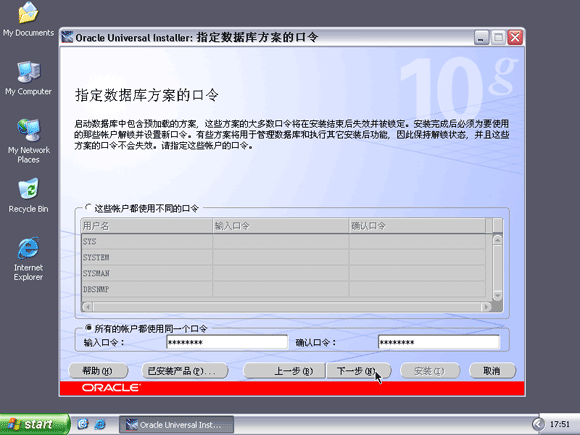The image size is (580, 435).
Task: Click the horizontal scrollbar track
Action: 287,307
